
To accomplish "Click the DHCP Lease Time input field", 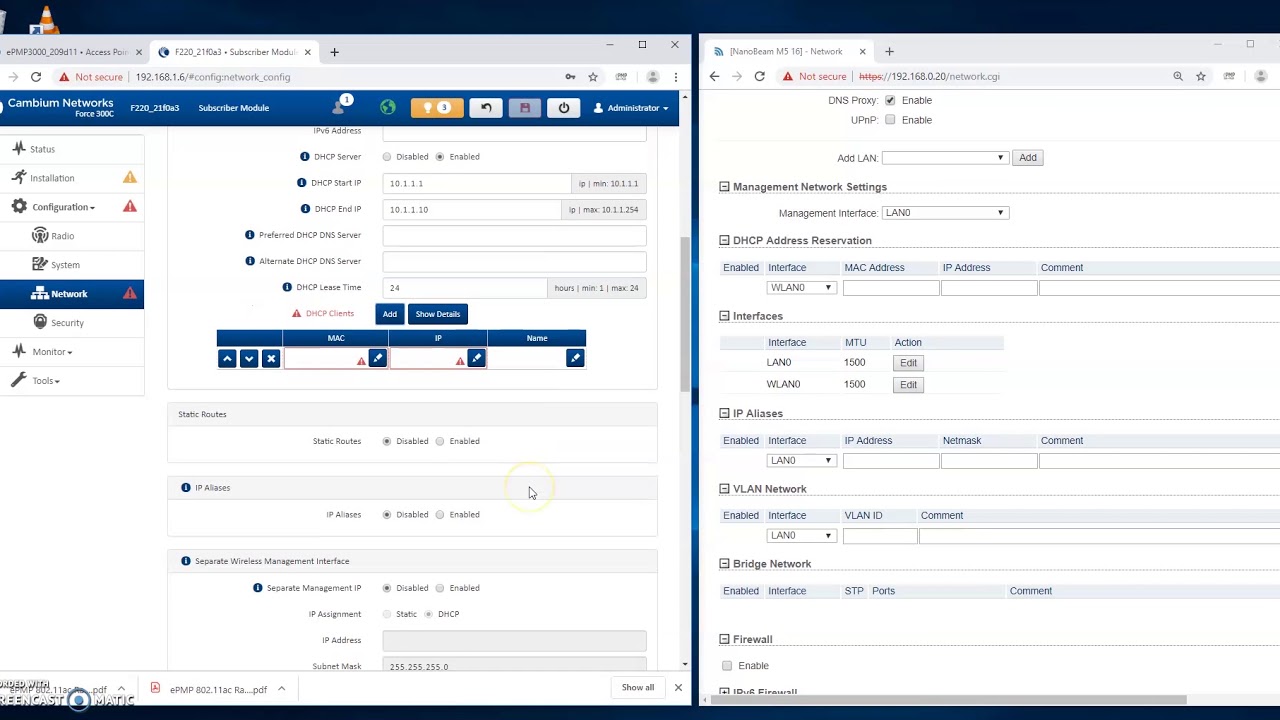I will [x=466, y=287].
